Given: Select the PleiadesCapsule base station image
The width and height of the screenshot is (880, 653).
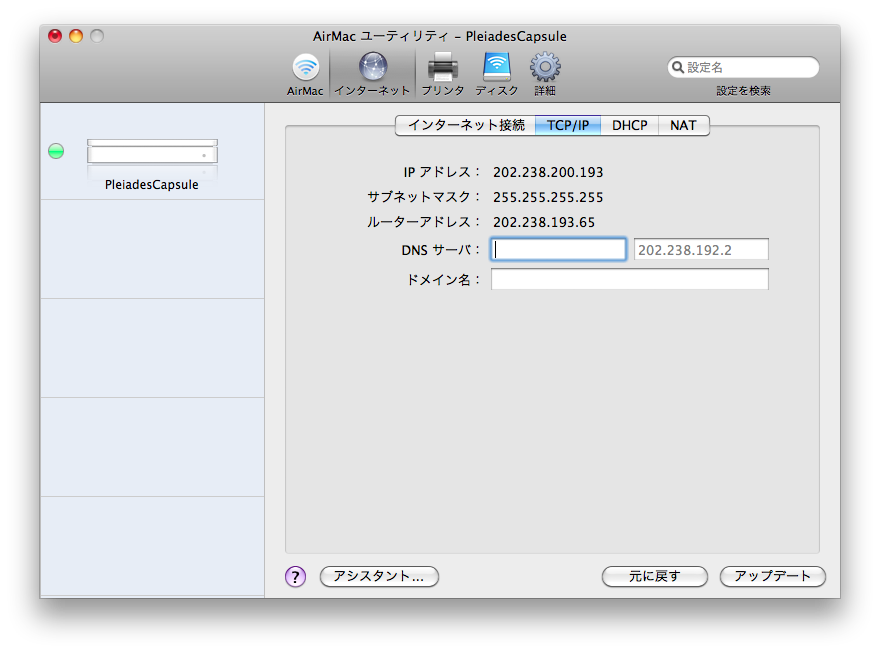Looking at the screenshot, I should click(x=152, y=151).
